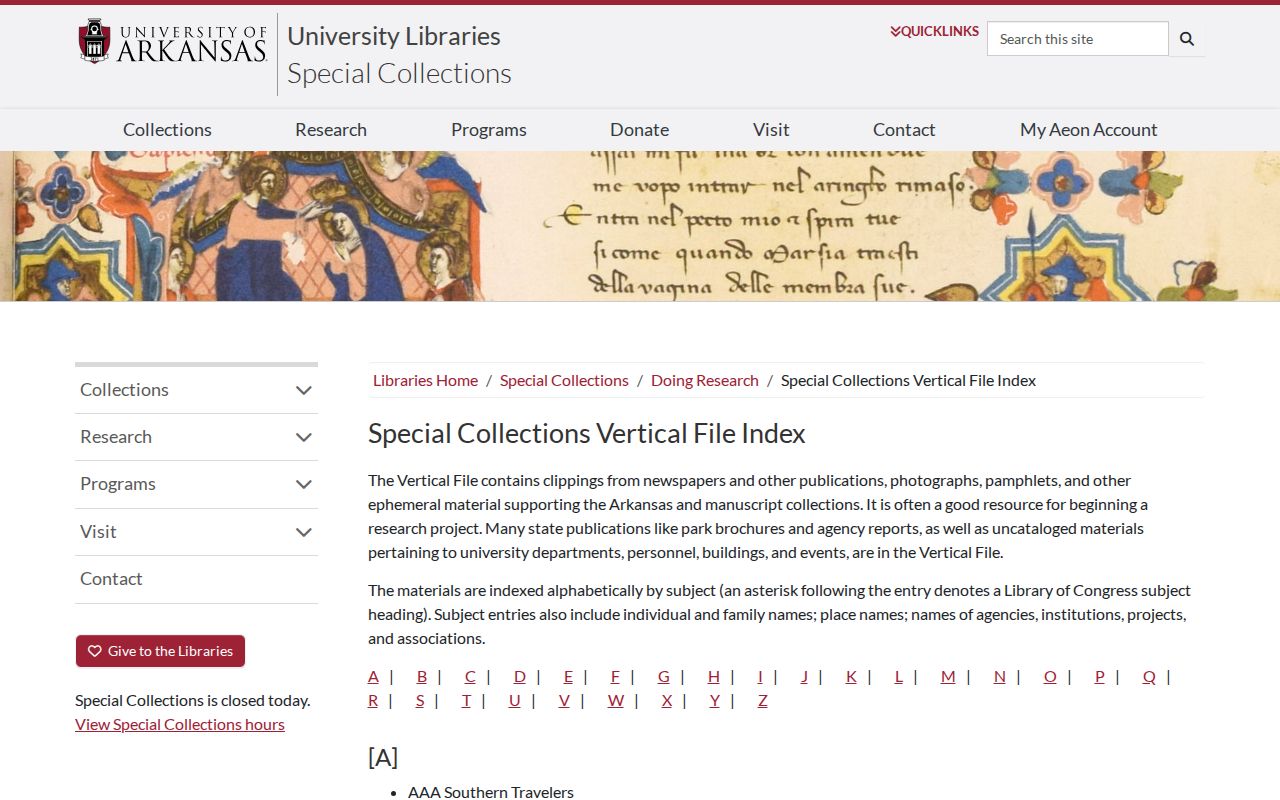Click the University of Arkansas logo
Image resolution: width=1280 pixels, height=800 pixels.
173,42
